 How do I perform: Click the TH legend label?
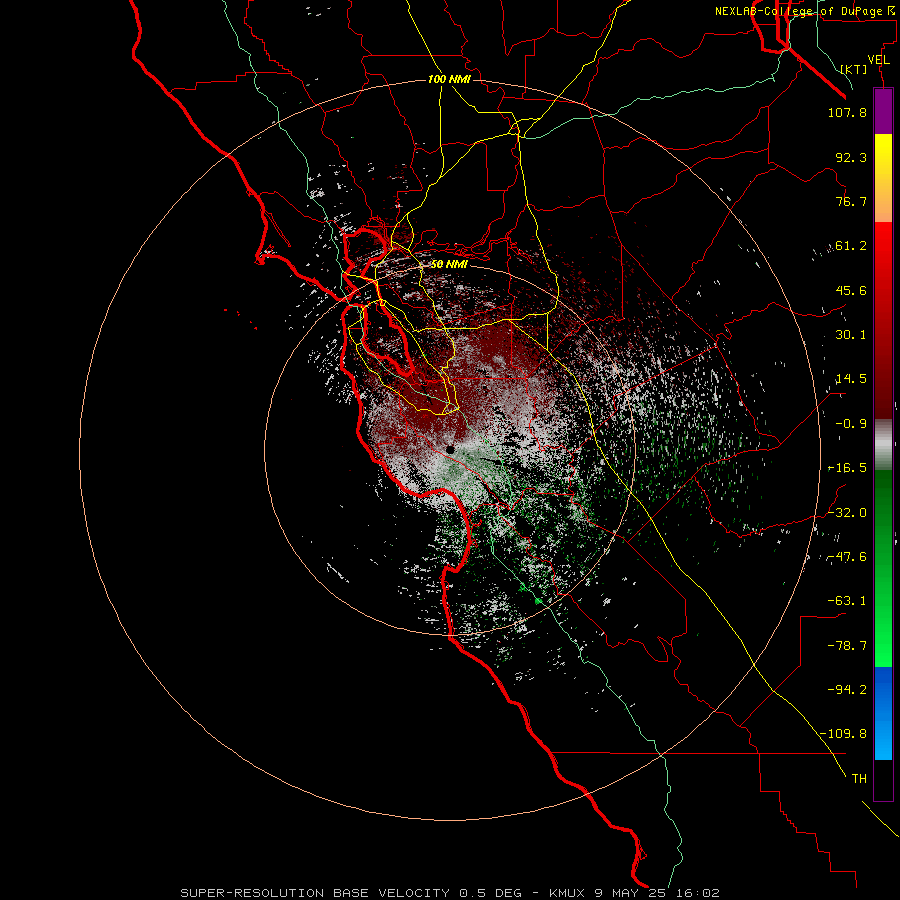pos(859,778)
